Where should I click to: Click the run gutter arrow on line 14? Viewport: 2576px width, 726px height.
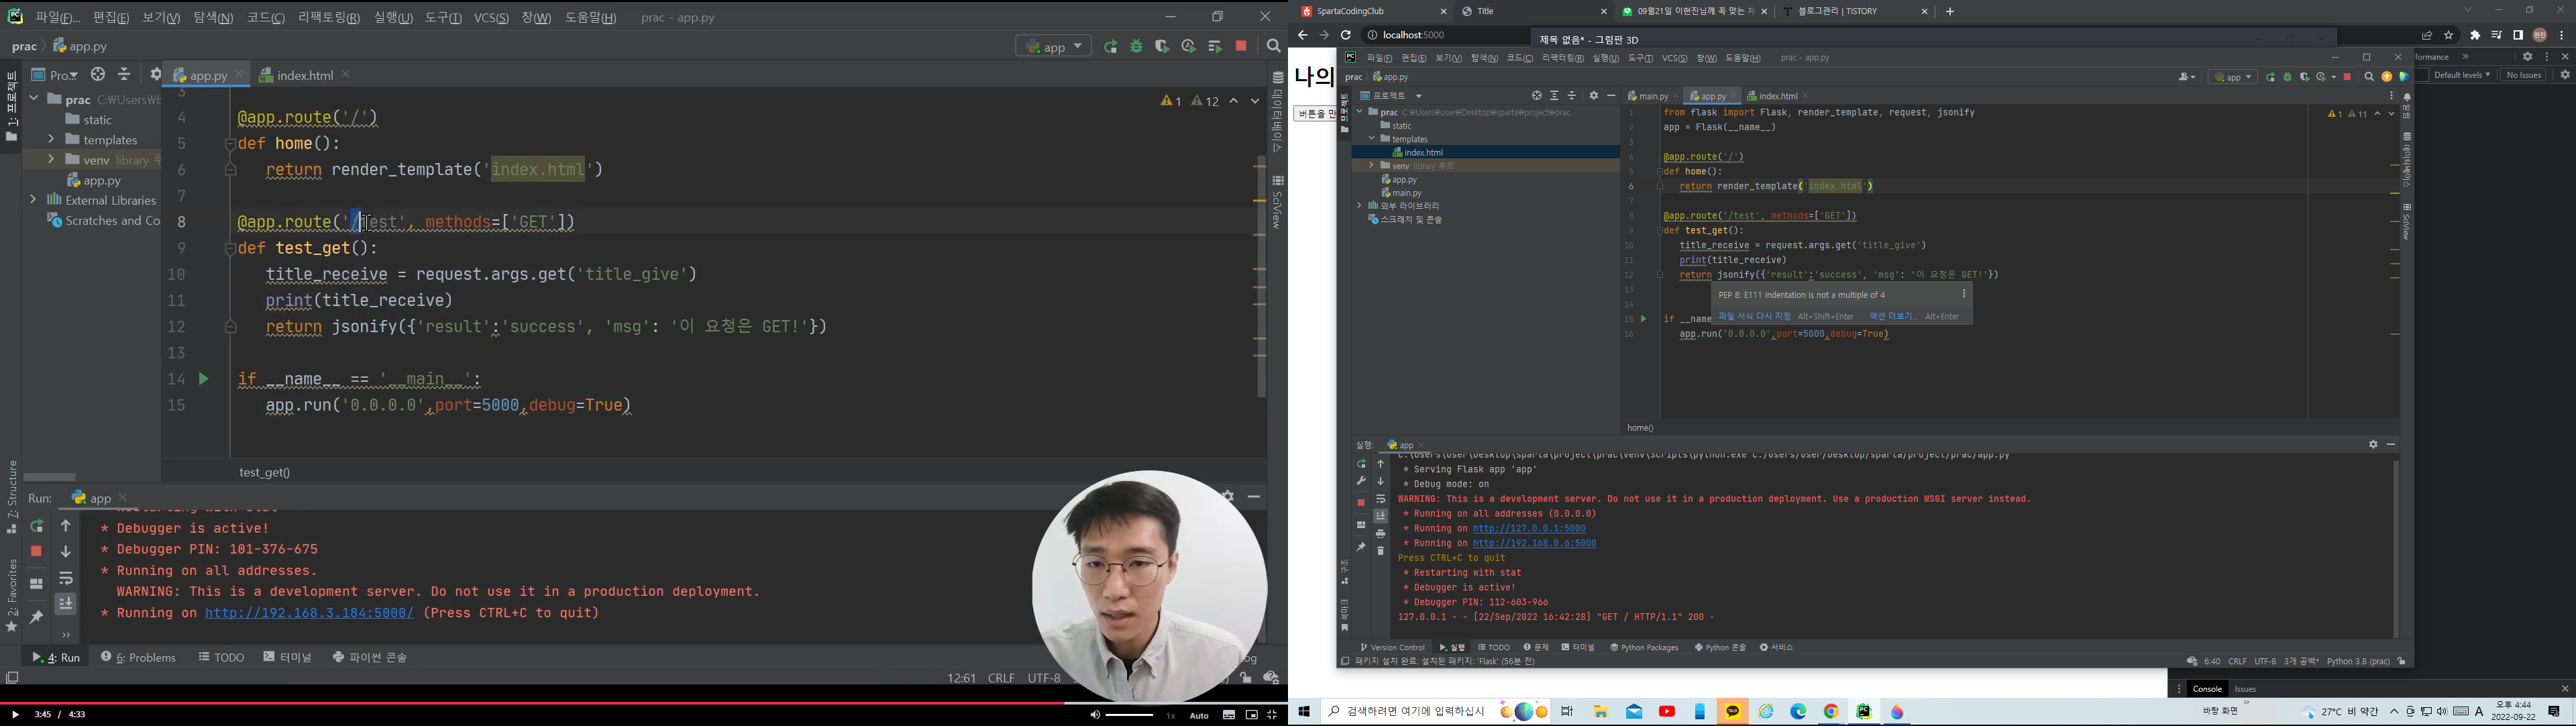[x=204, y=379]
